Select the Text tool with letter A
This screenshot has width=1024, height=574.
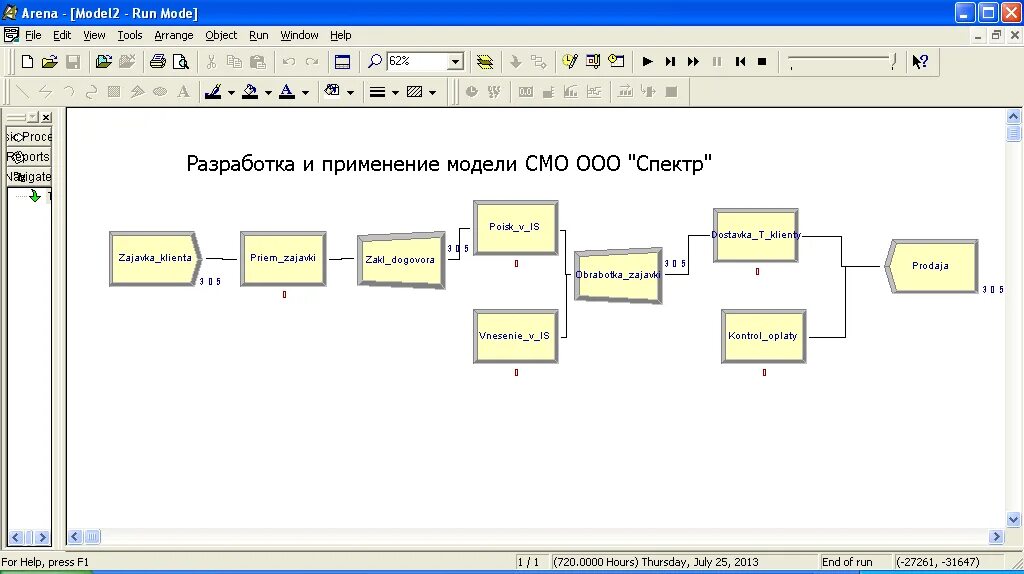(x=183, y=92)
